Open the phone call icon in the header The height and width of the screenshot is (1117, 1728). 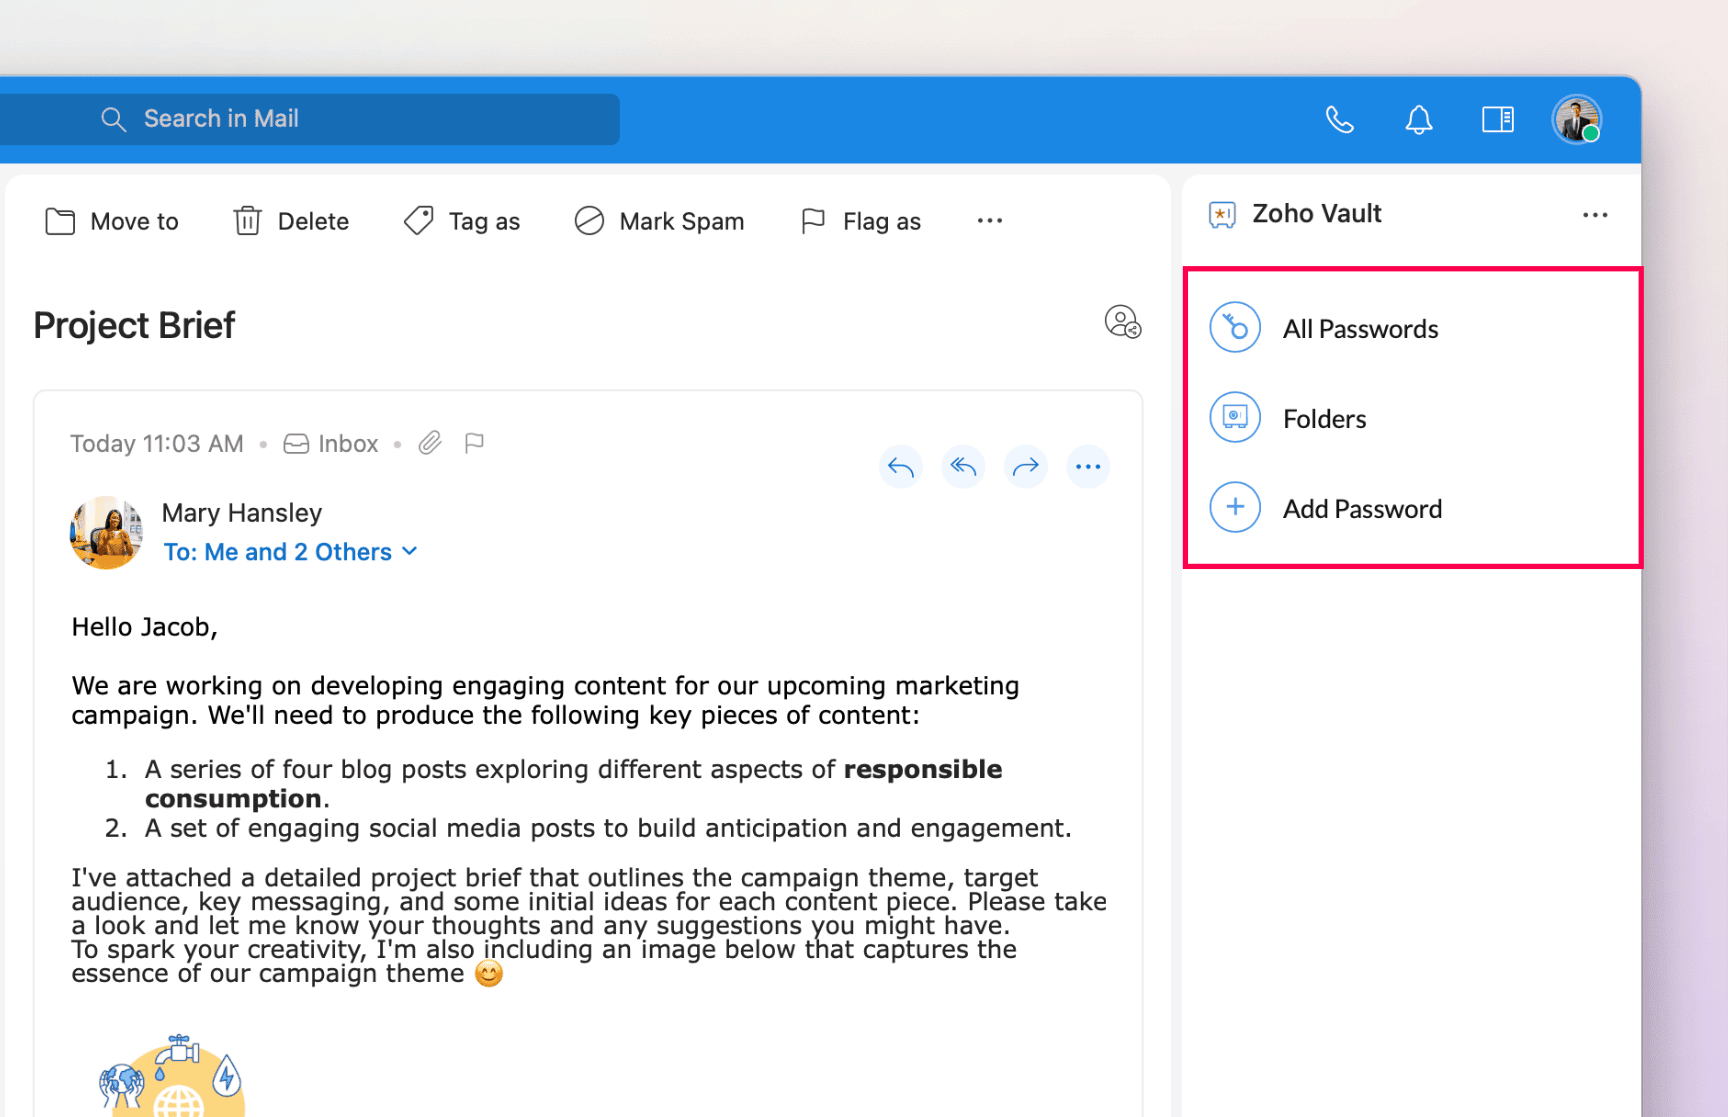pyautogui.click(x=1339, y=120)
